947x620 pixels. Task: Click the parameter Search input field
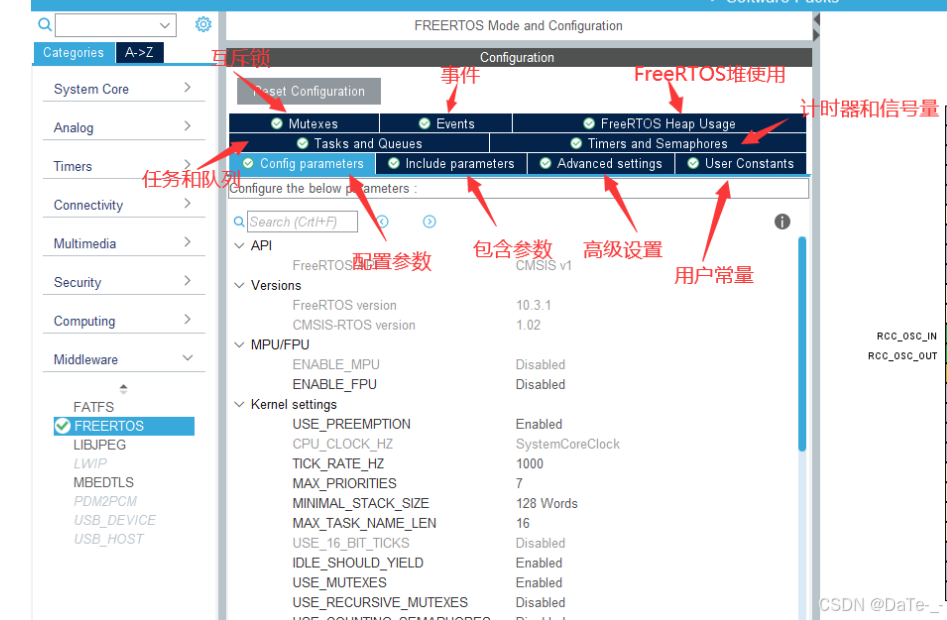click(x=302, y=222)
